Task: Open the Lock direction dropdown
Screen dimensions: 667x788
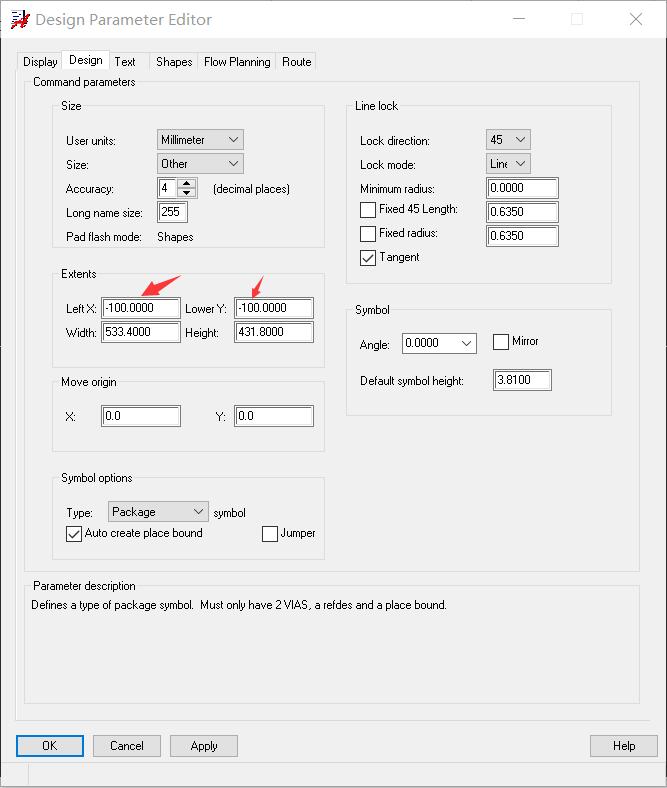Action: tap(508, 140)
